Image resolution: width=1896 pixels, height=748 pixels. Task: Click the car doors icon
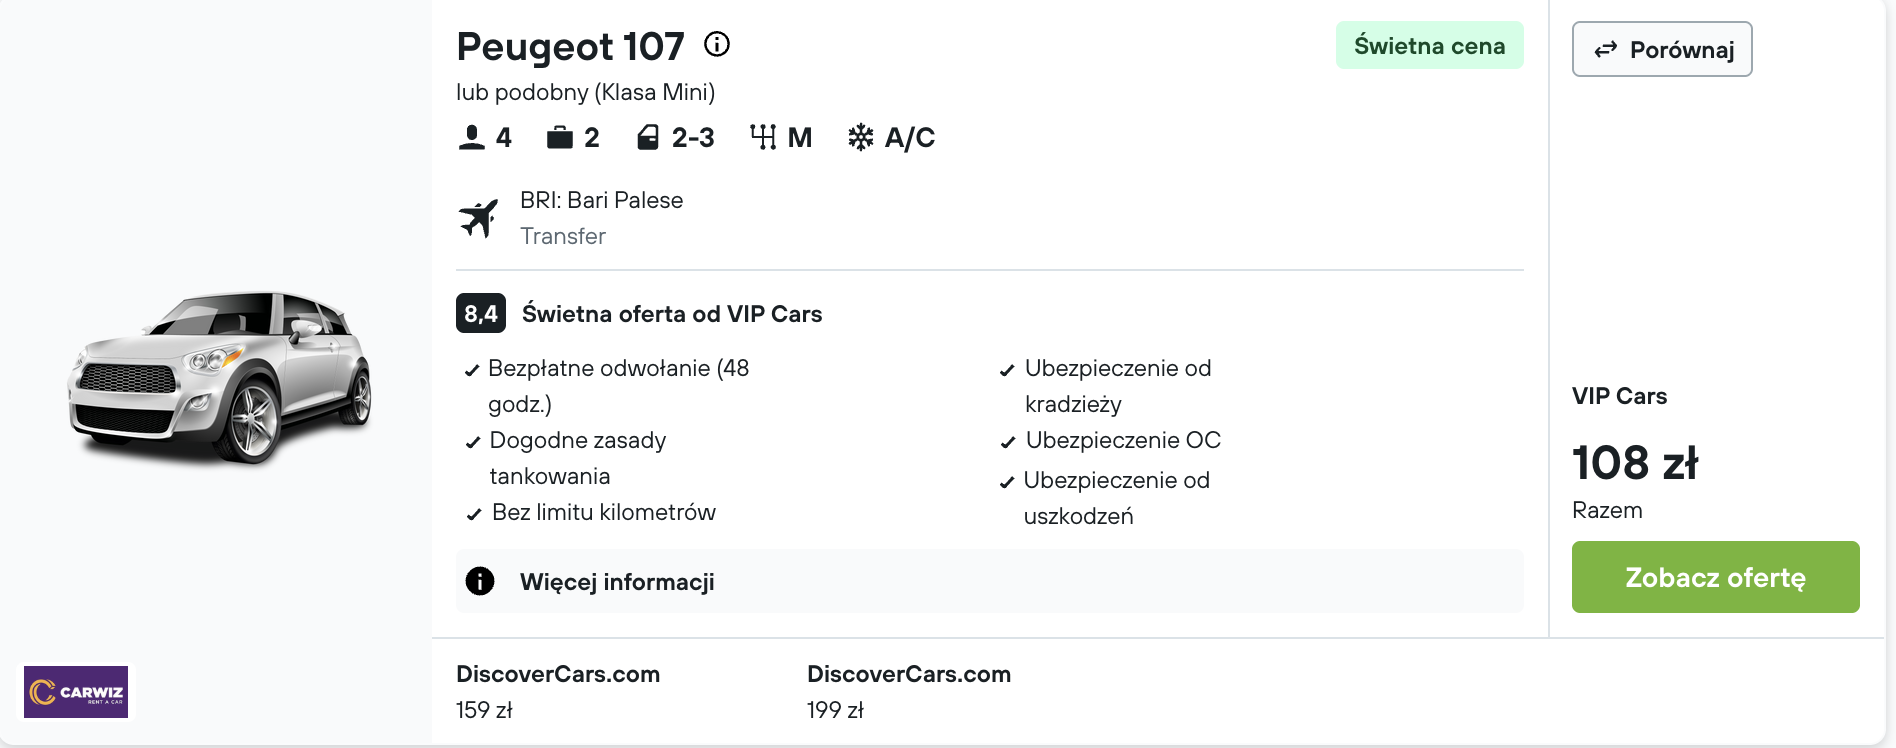click(x=648, y=137)
